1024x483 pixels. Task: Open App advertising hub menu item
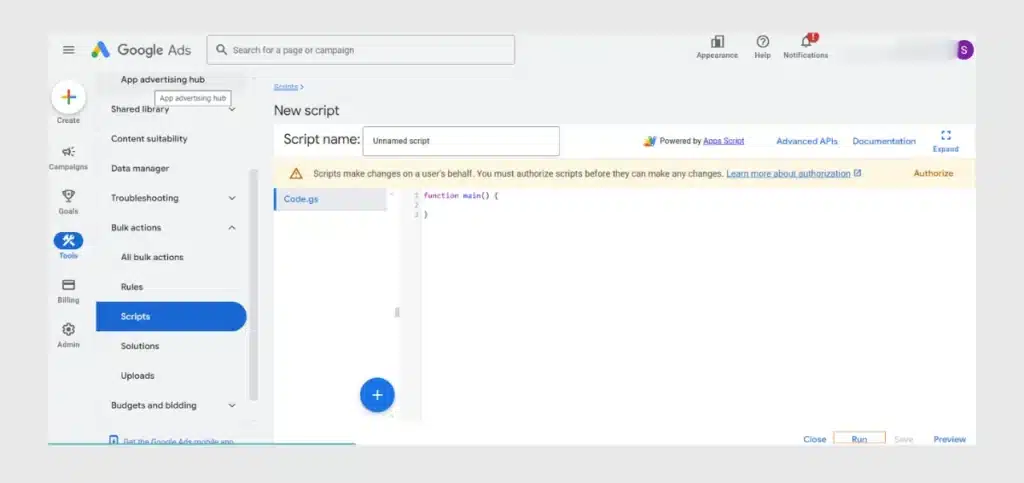point(163,80)
